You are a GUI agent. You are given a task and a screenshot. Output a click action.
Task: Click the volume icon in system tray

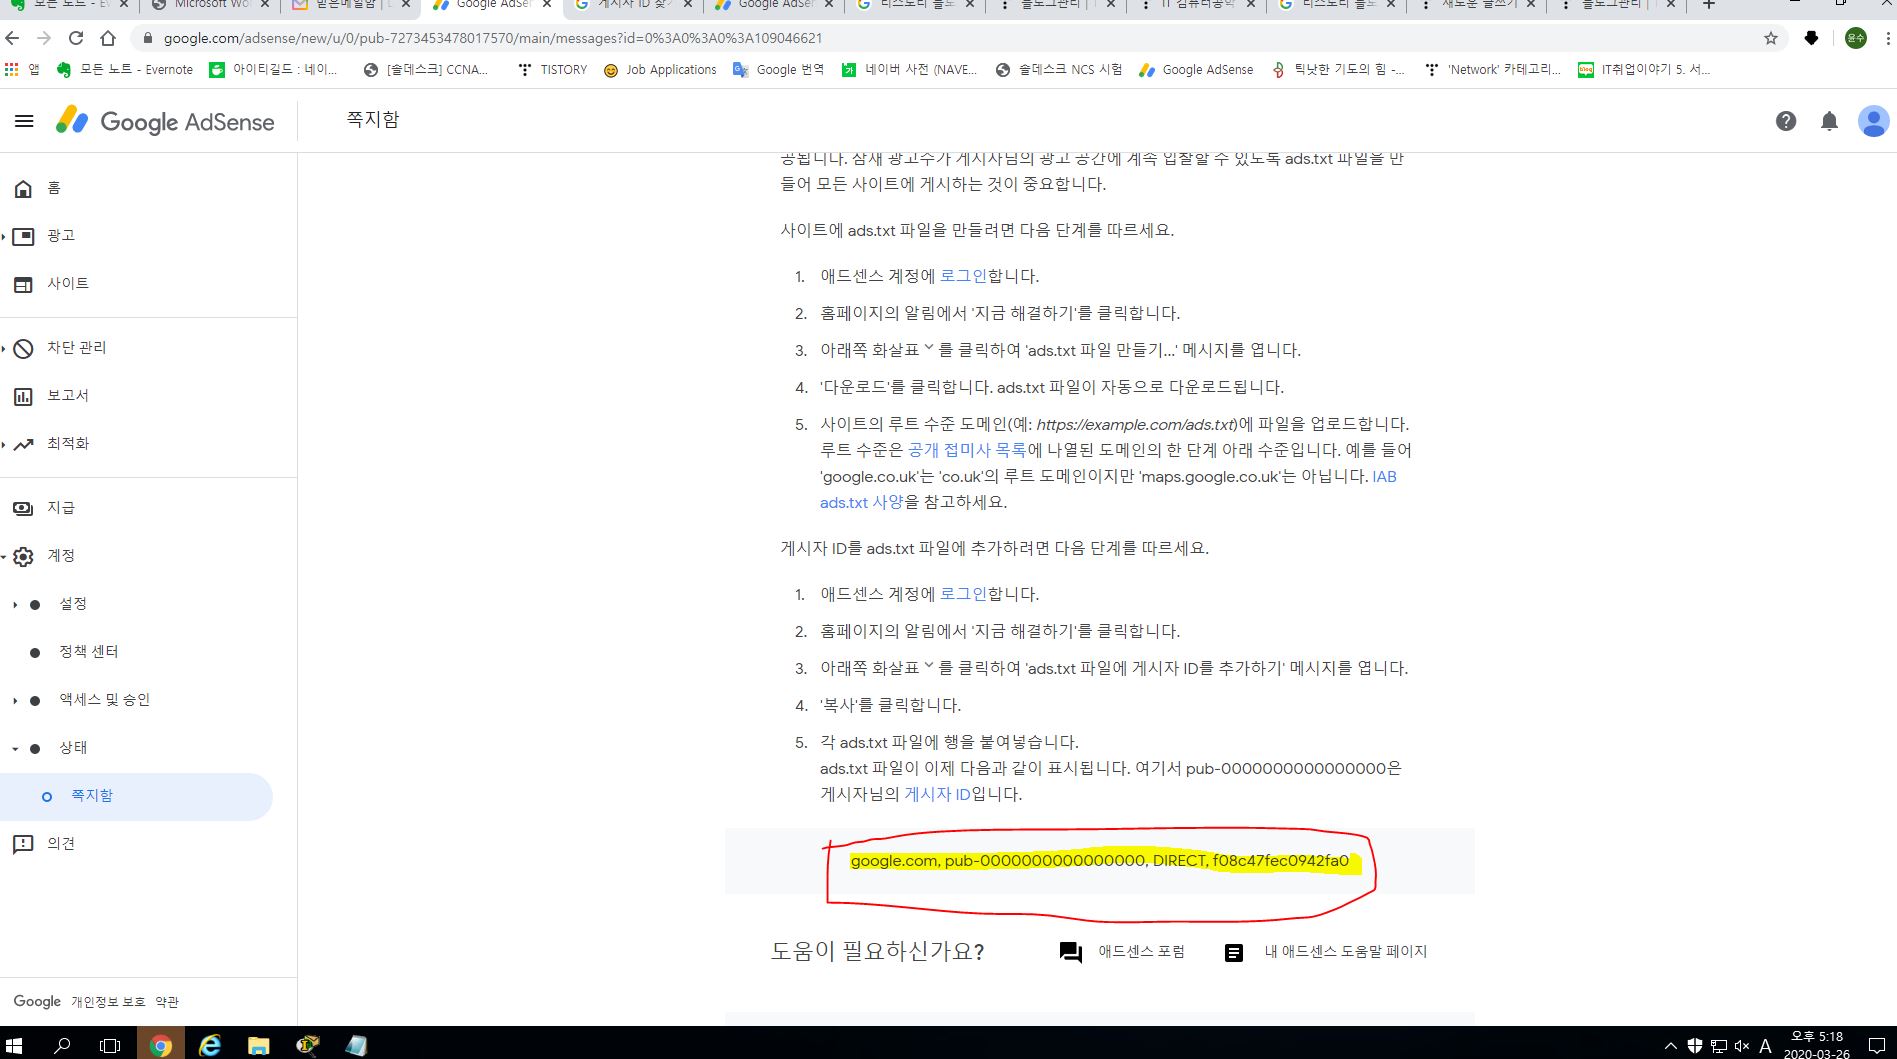pyautogui.click(x=1741, y=1046)
